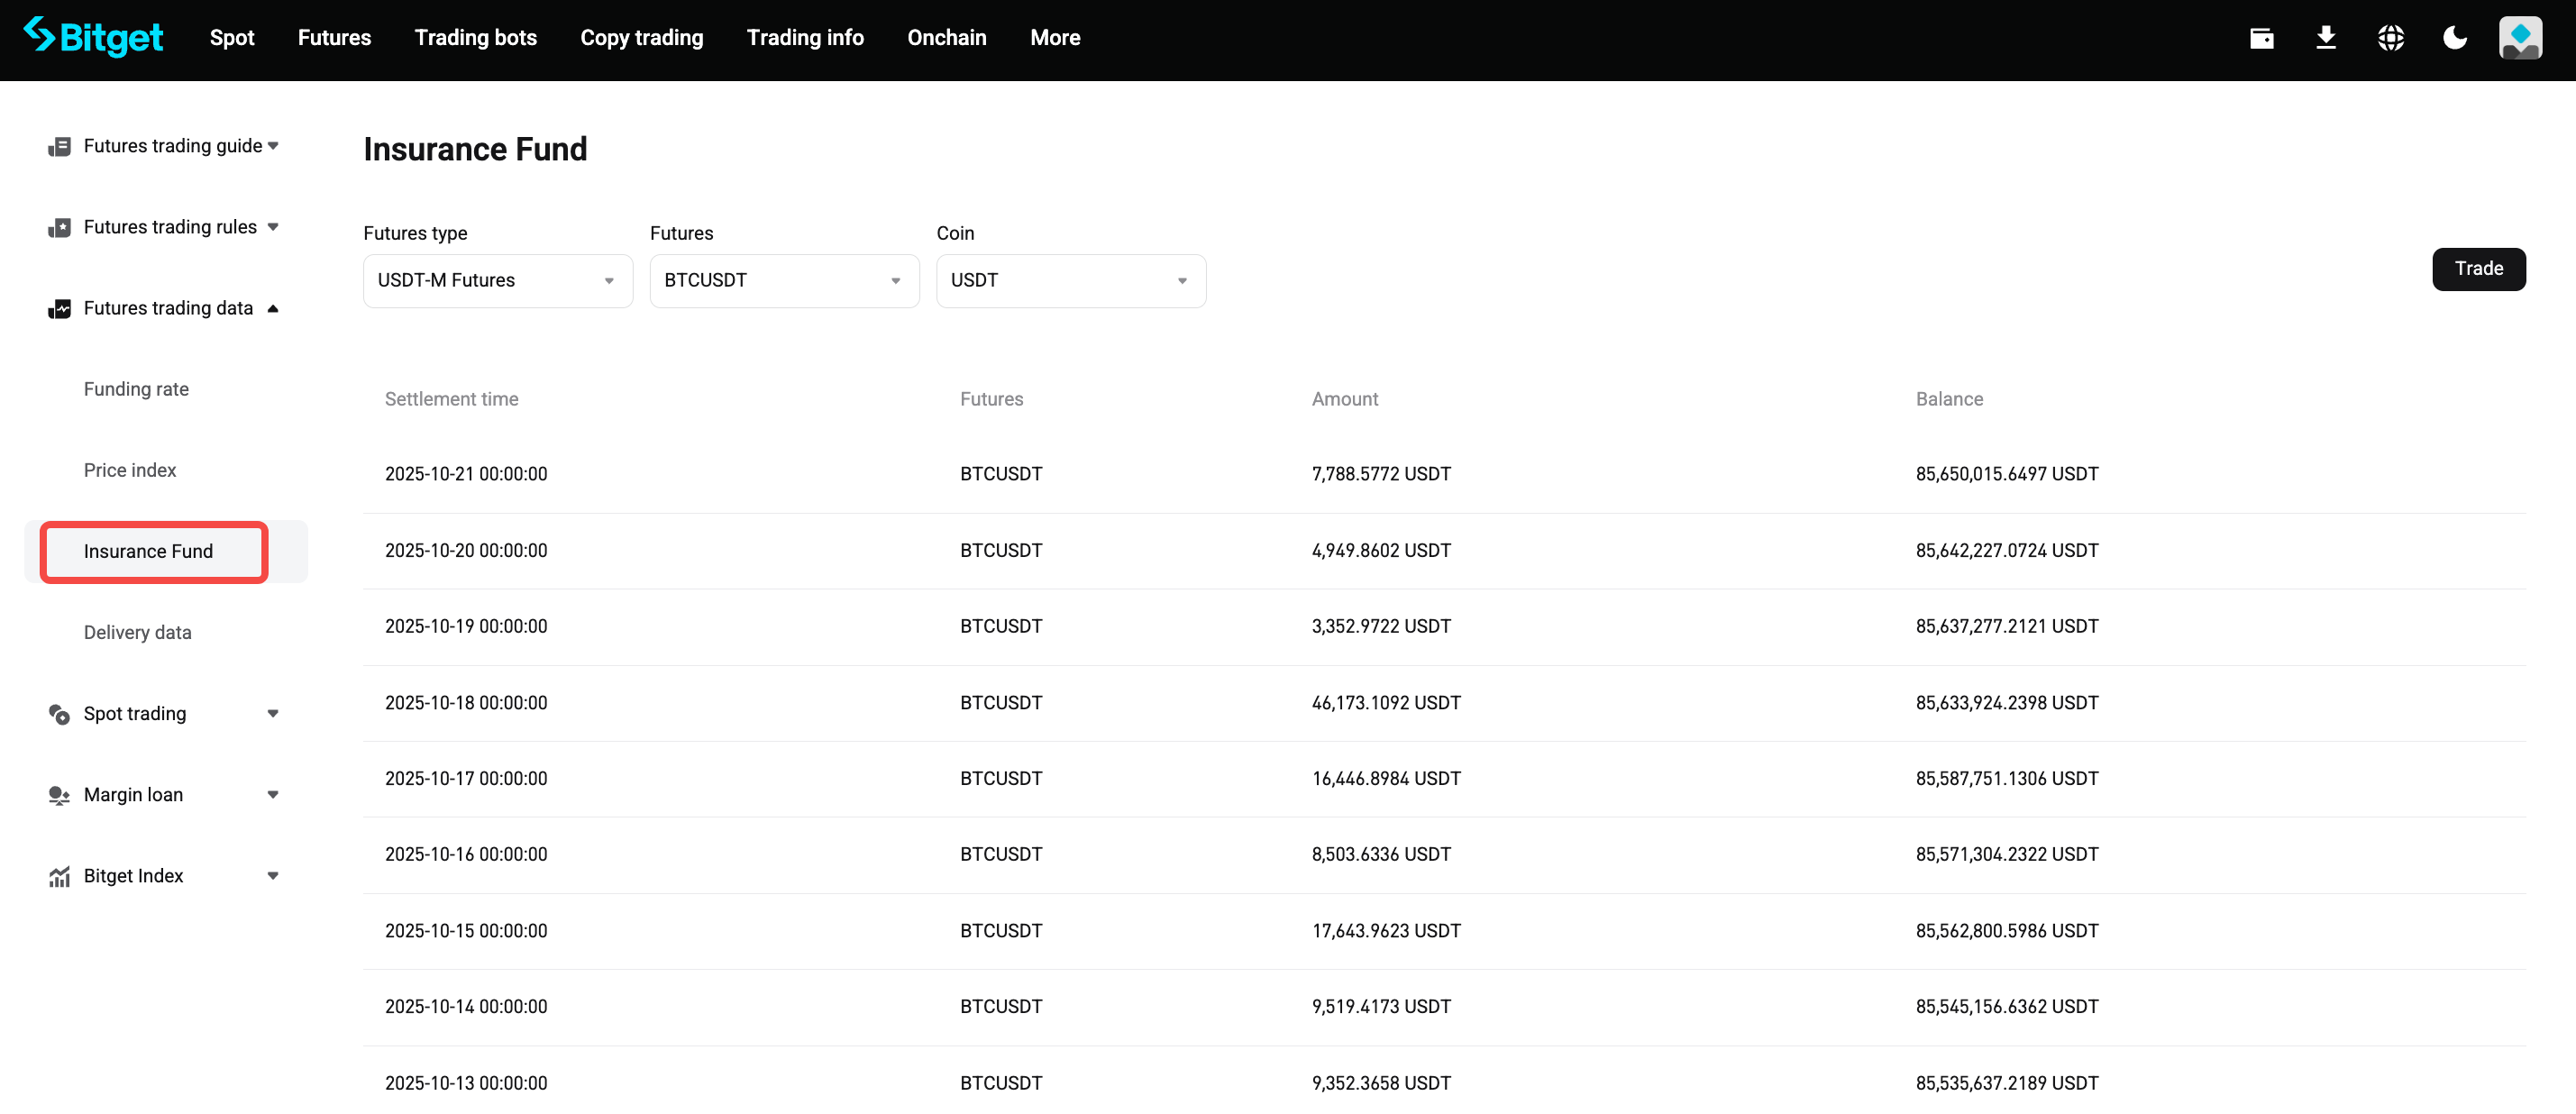Click the download app icon

tap(2325, 38)
